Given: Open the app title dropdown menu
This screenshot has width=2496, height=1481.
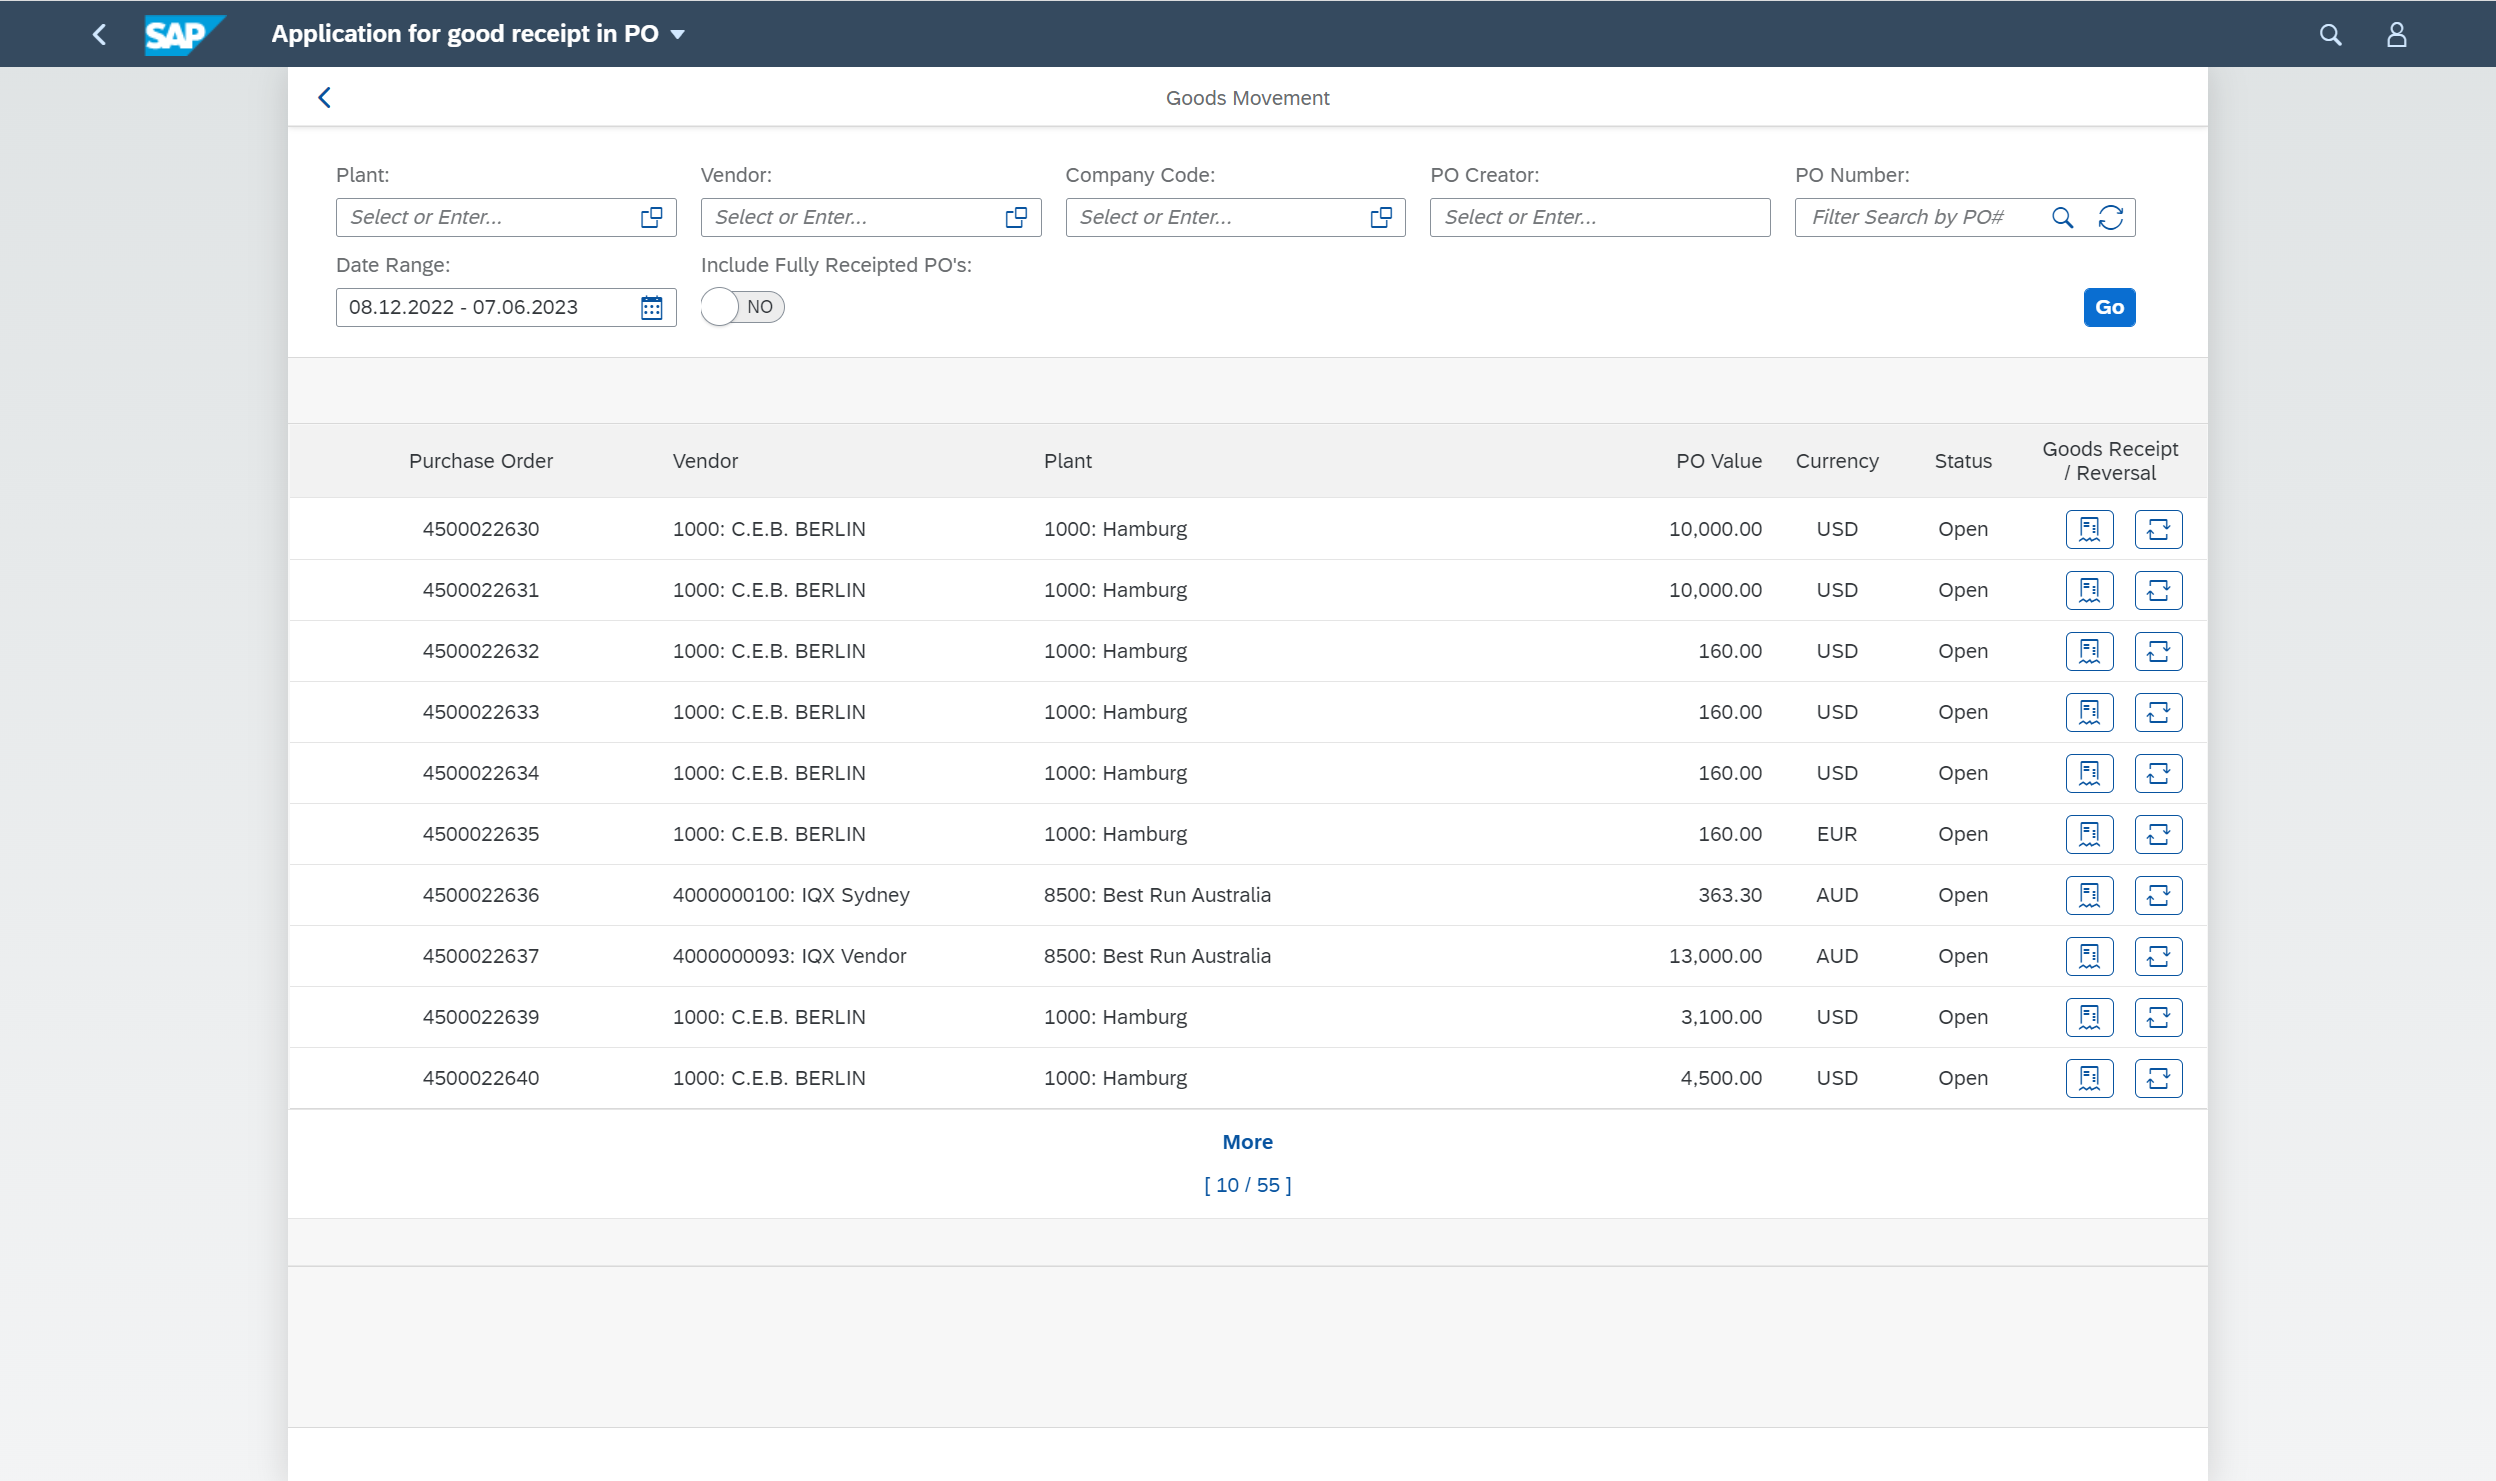Looking at the screenshot, I should [679, 33].
